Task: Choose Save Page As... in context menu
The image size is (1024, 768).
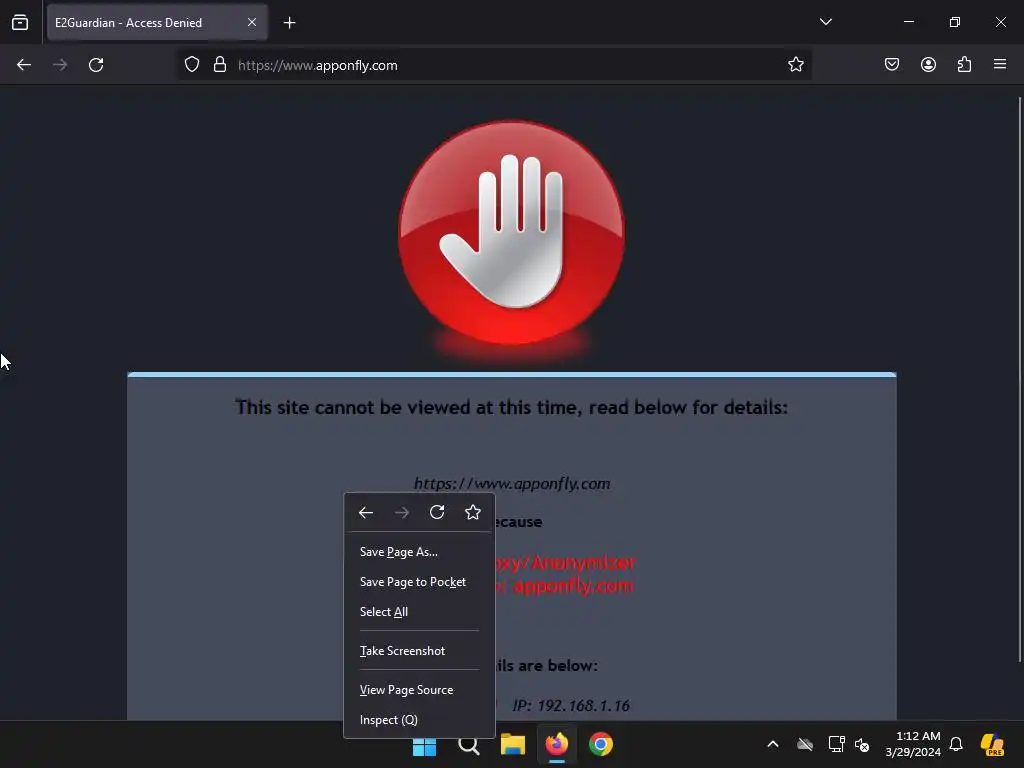Action: pos(419,552)
